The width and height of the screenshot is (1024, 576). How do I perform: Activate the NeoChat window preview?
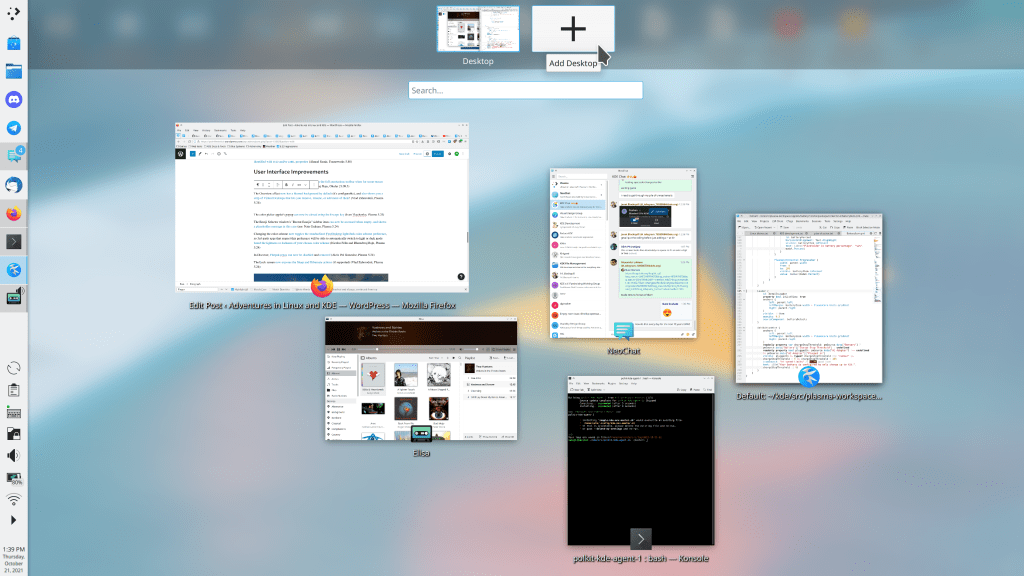pyautogui.click(x=624, y=254)
